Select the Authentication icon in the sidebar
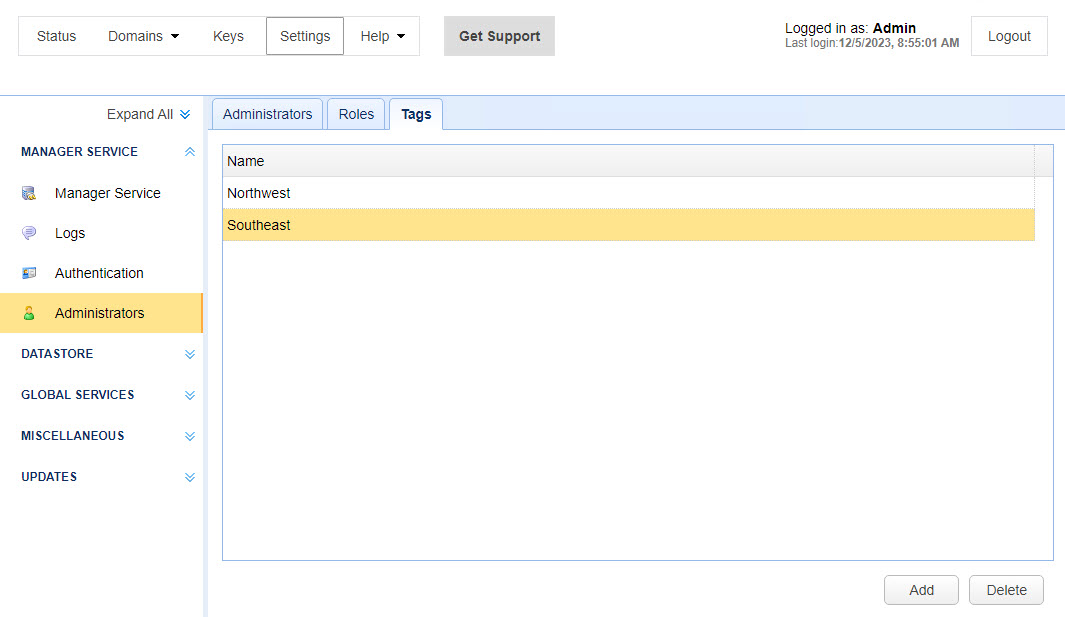Image resolution: width=1065 pixels, height=617 pixels. coord(29,273)
